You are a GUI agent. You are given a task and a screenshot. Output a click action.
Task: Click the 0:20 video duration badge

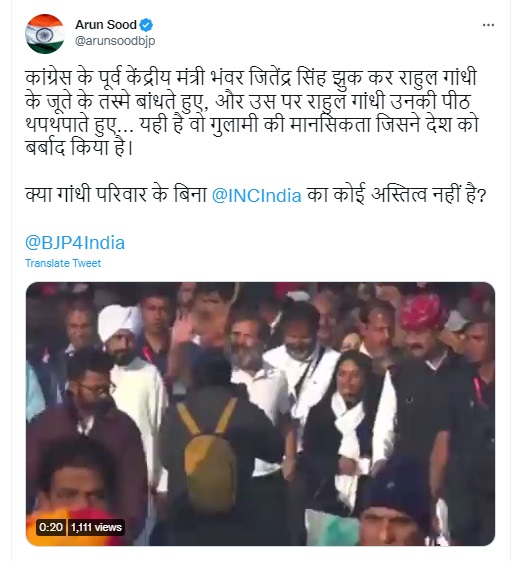click(51, 527)
